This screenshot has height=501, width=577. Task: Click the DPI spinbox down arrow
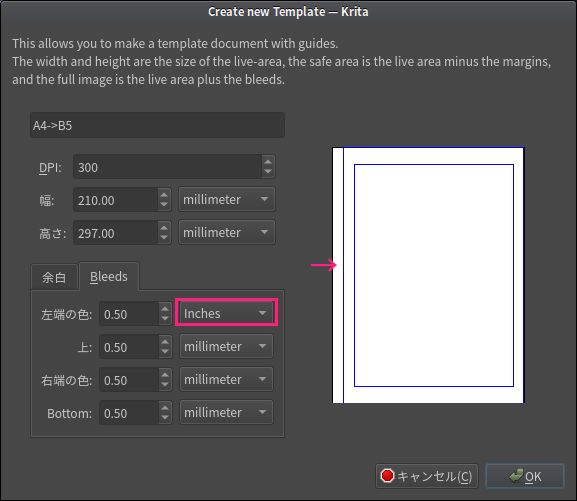[x=268, y=172]
